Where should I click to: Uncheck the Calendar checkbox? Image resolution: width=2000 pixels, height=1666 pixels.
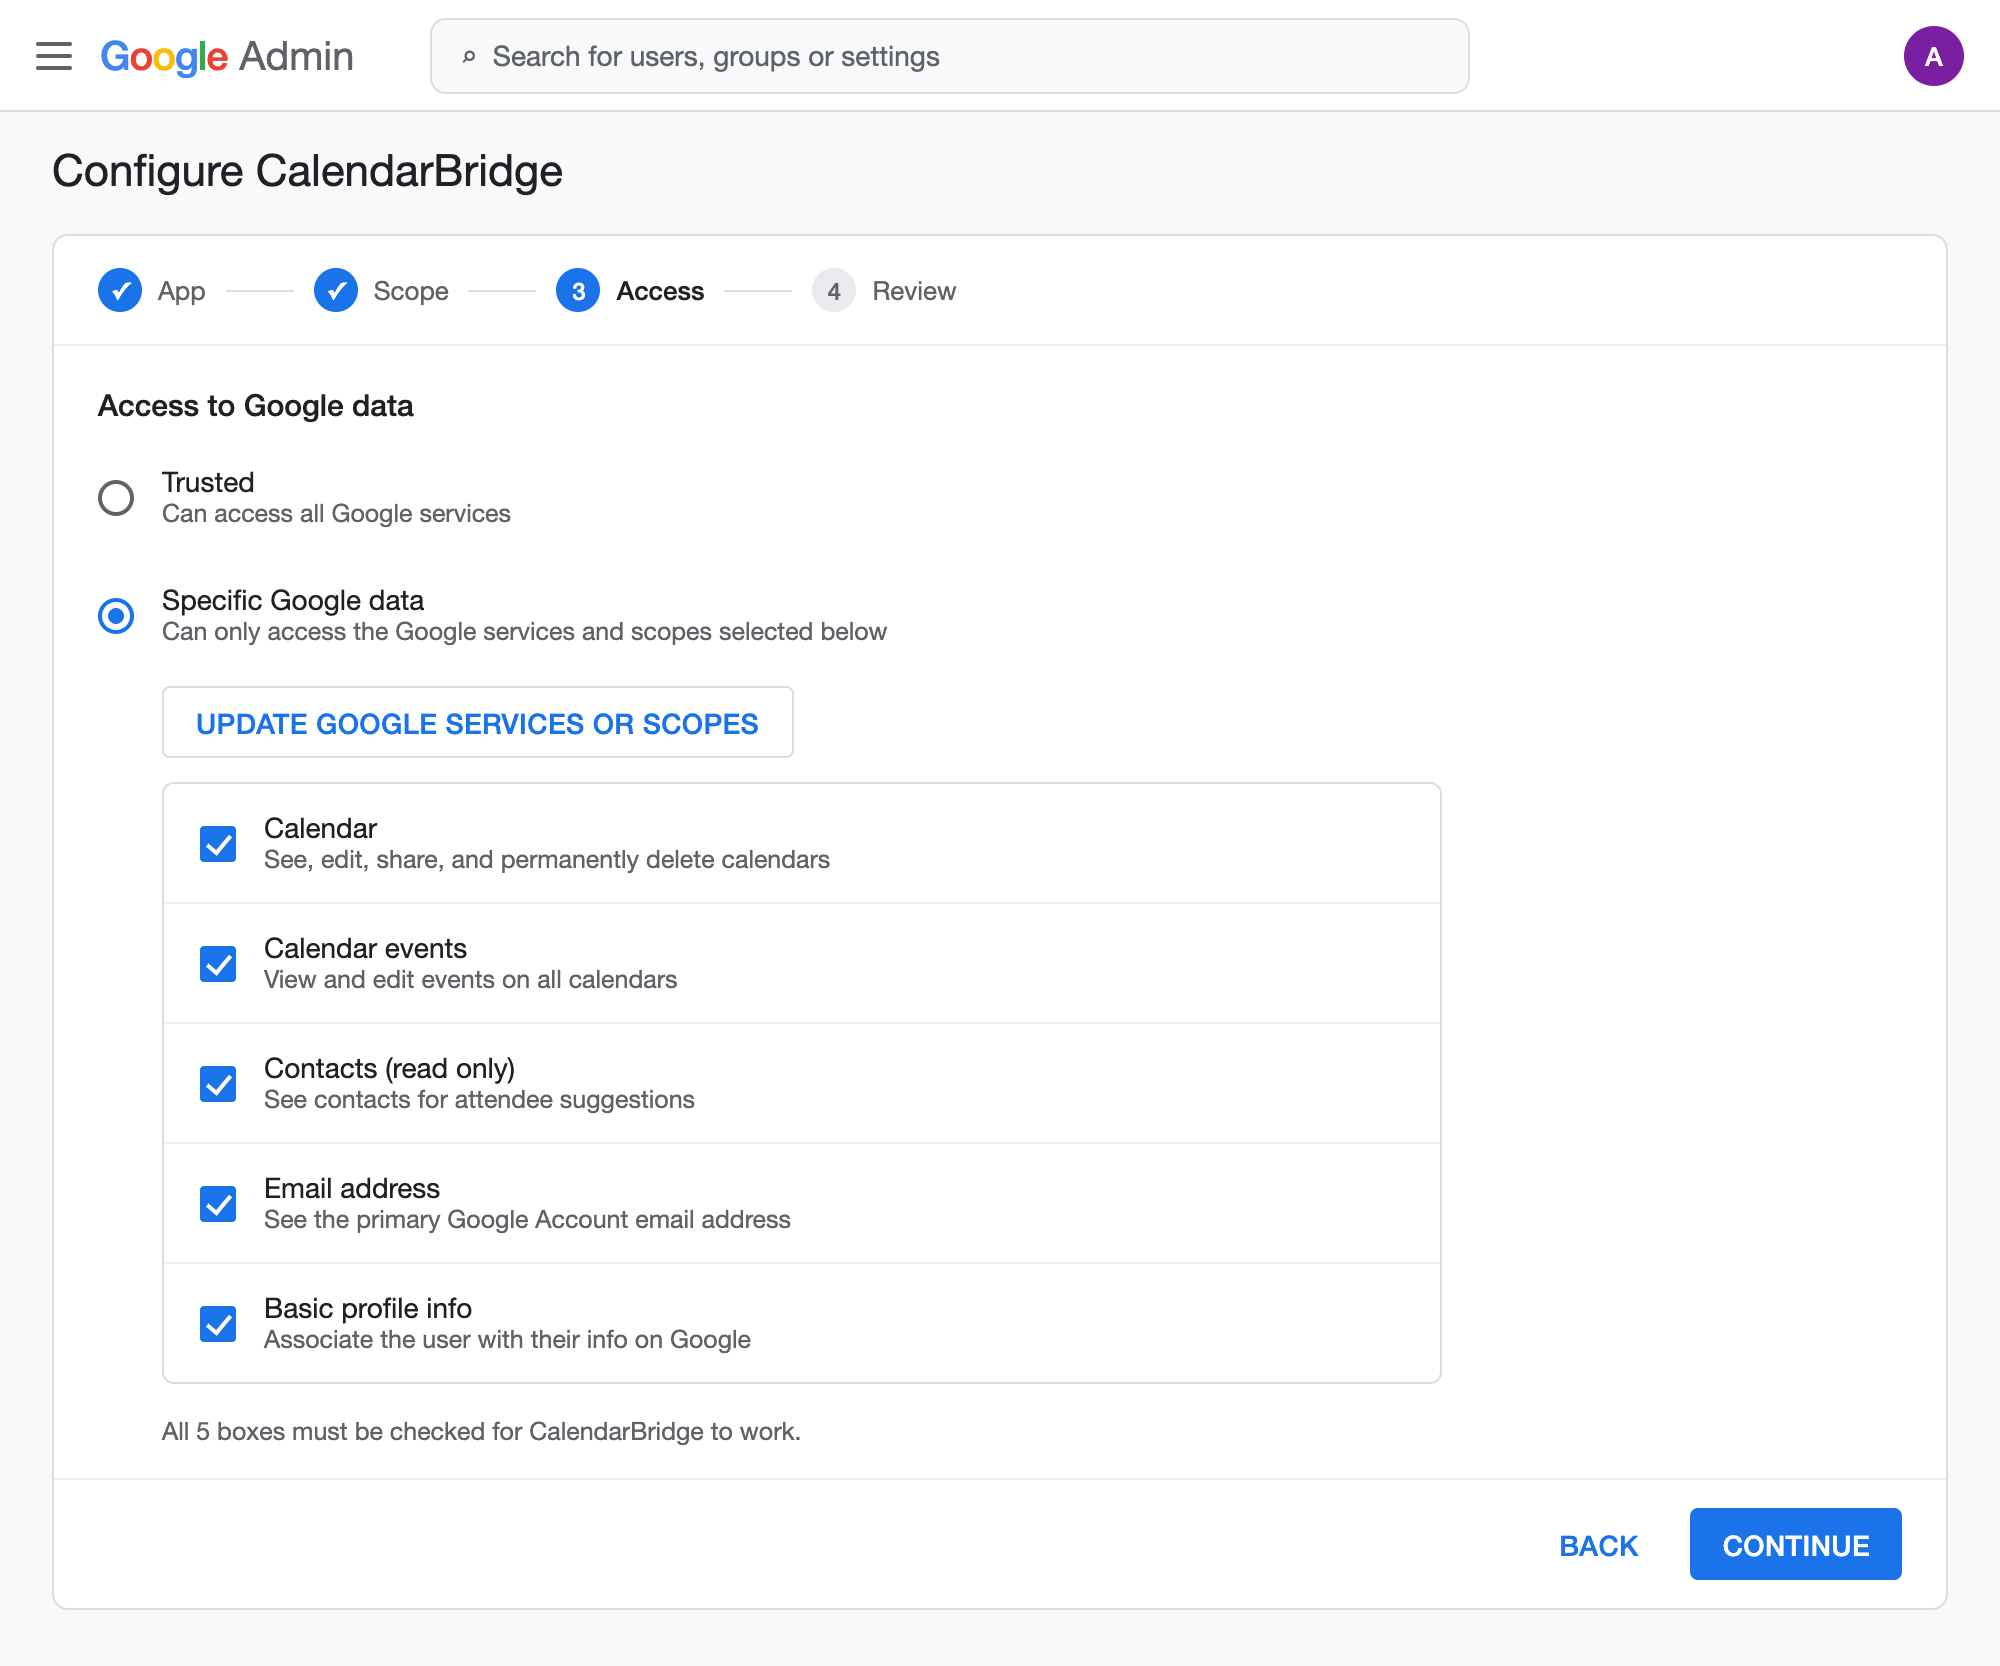pos(218,844)
